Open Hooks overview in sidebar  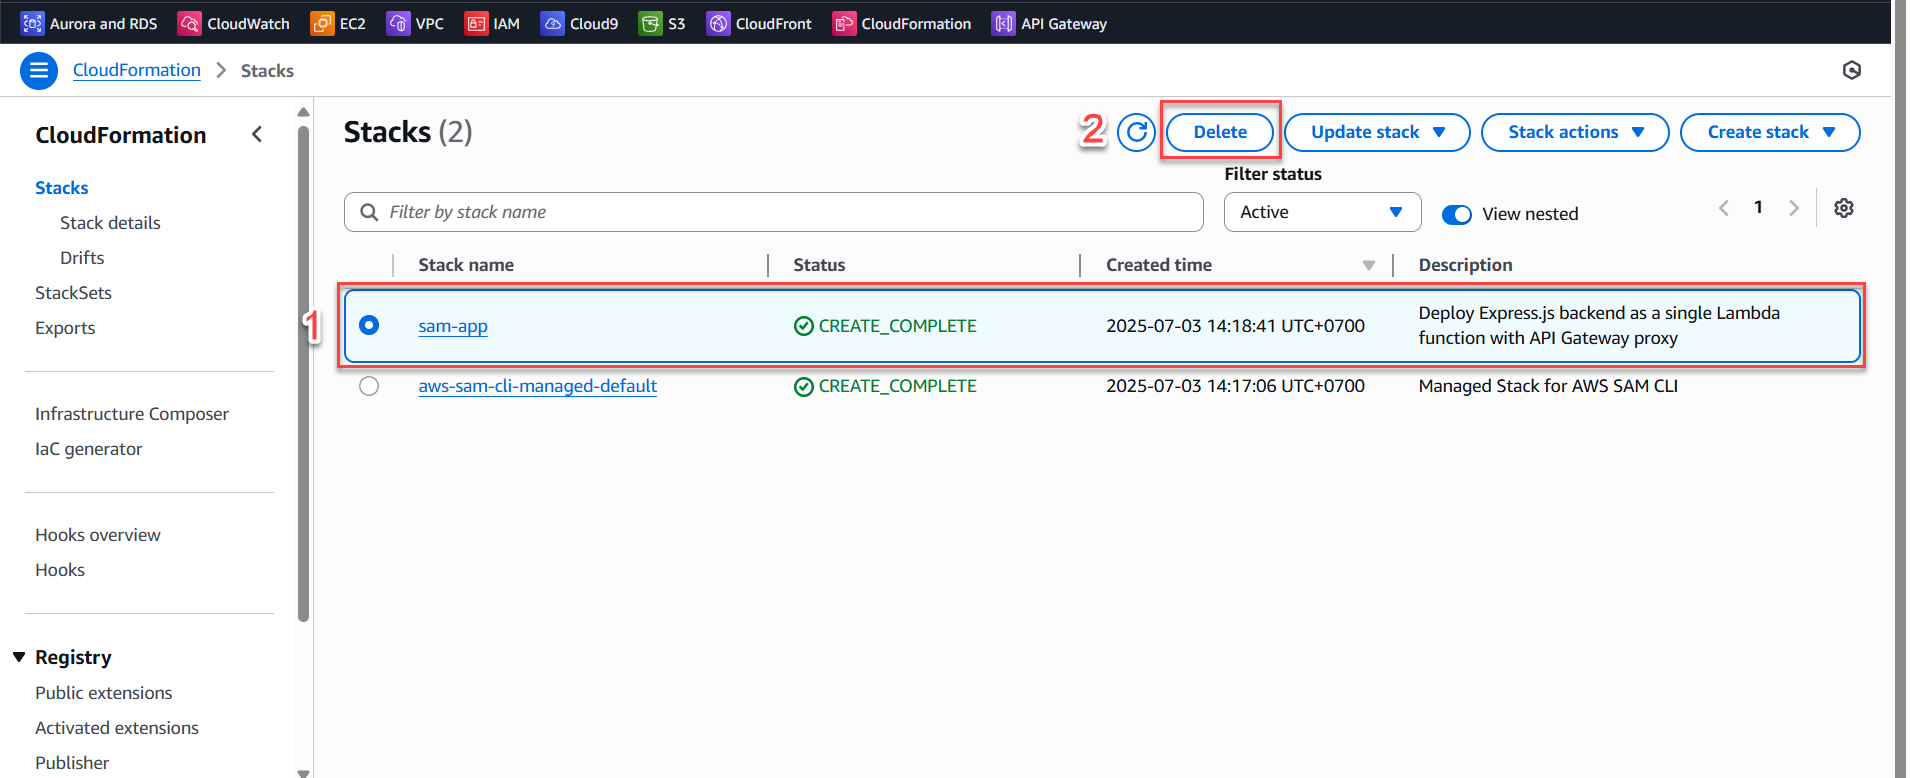click(x=98, y=535)
